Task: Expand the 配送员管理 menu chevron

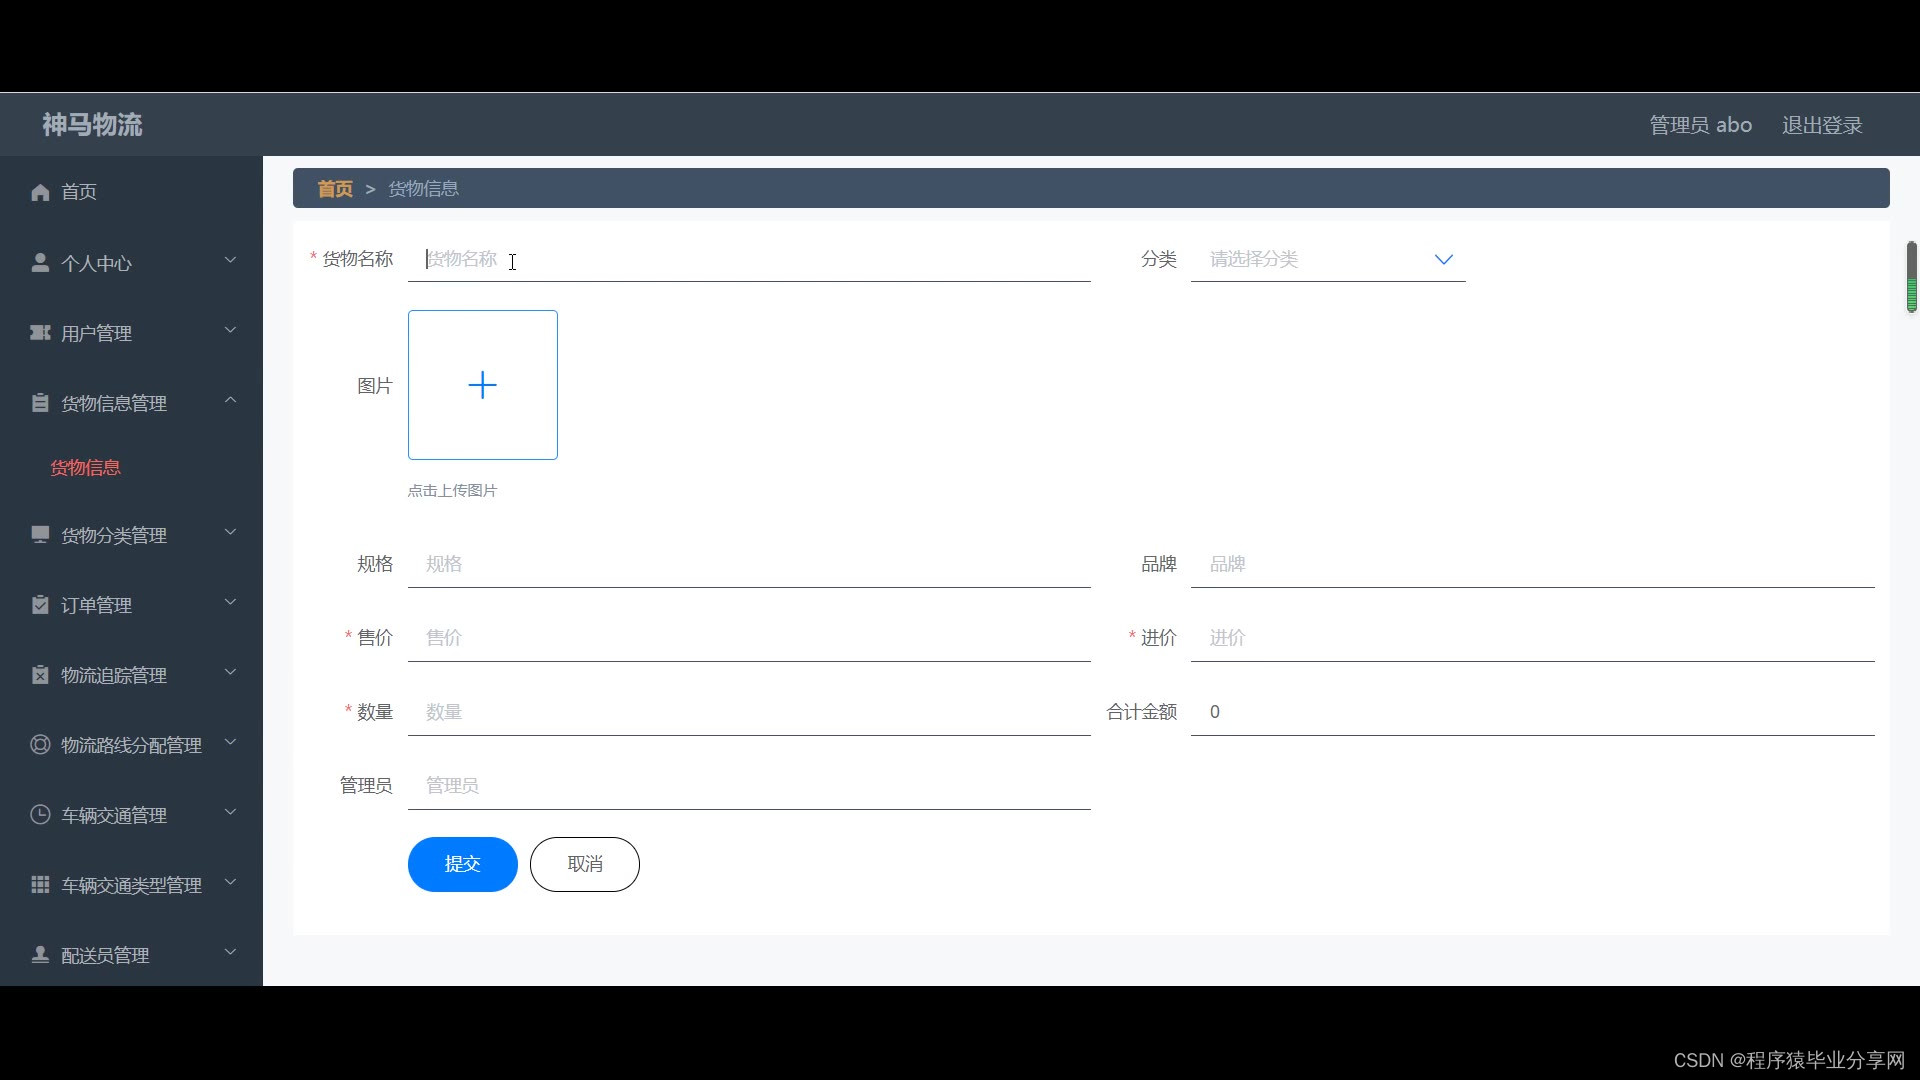Action: pos(230,953)
